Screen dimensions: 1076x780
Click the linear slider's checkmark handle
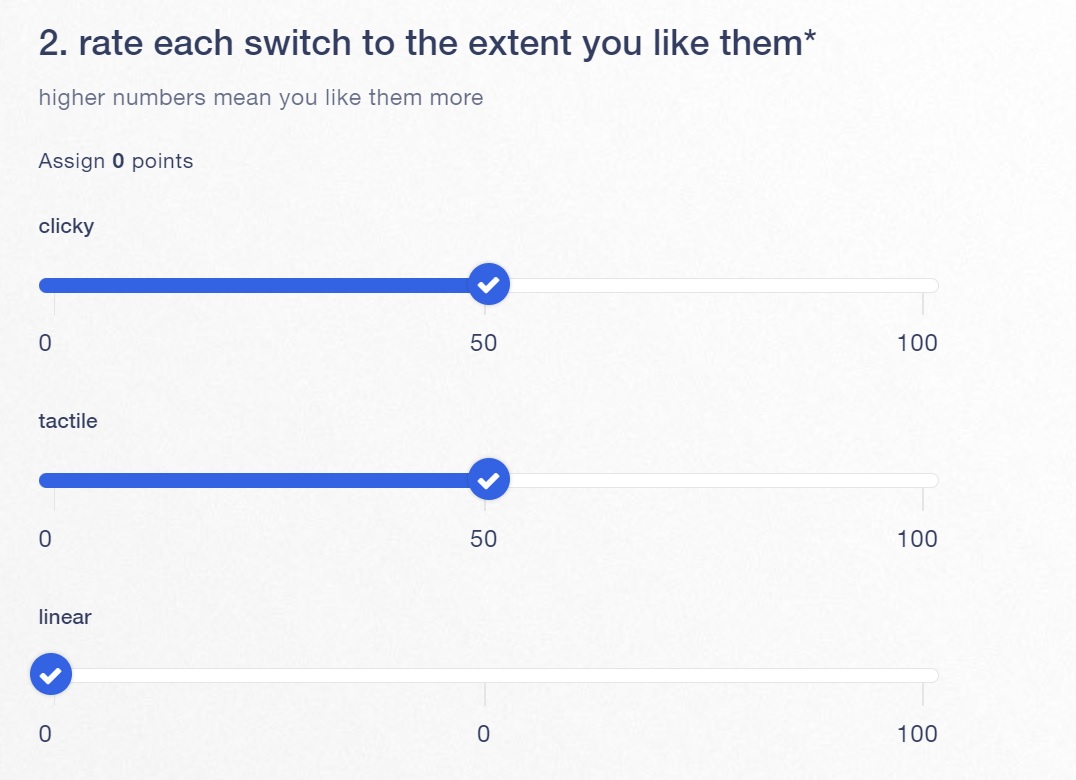[50, 674]
